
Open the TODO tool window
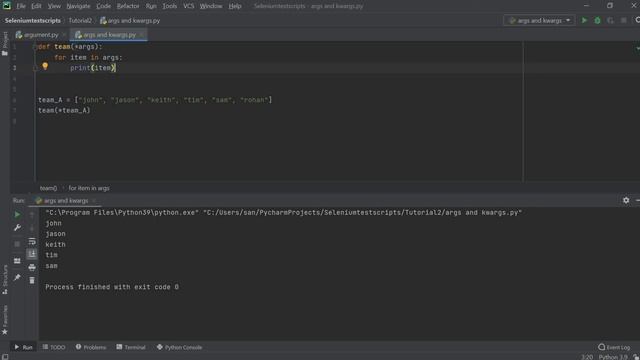[x=54, y=347]
